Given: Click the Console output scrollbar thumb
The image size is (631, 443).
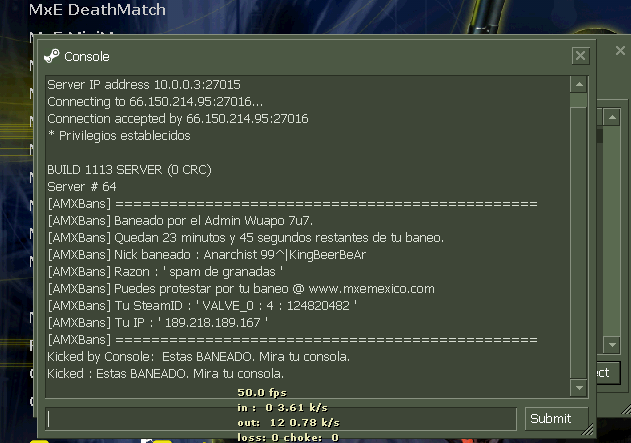Looking at the screenshot, I should 579,101.
